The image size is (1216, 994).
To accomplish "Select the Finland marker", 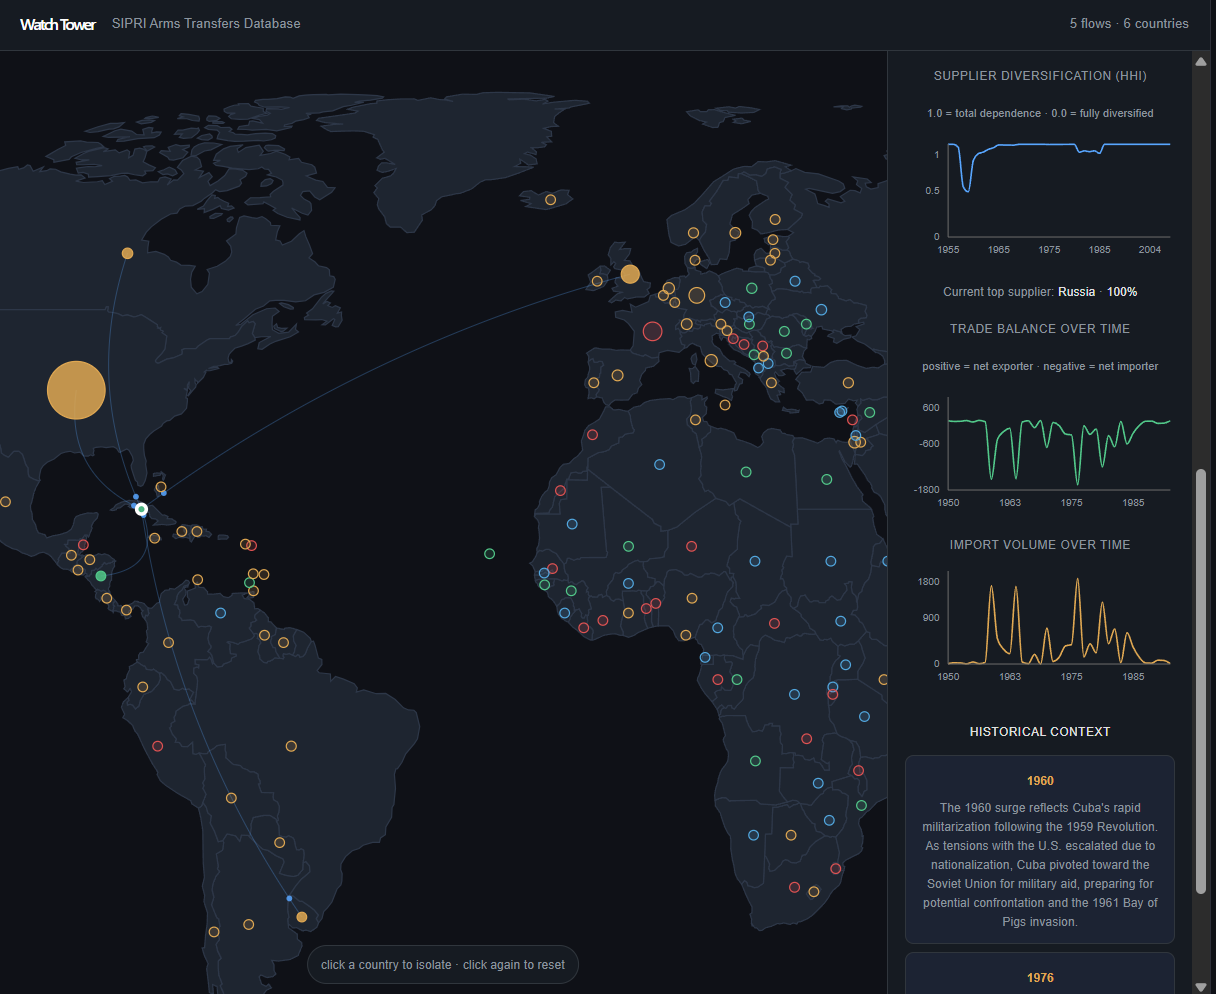I will point(775,220).
